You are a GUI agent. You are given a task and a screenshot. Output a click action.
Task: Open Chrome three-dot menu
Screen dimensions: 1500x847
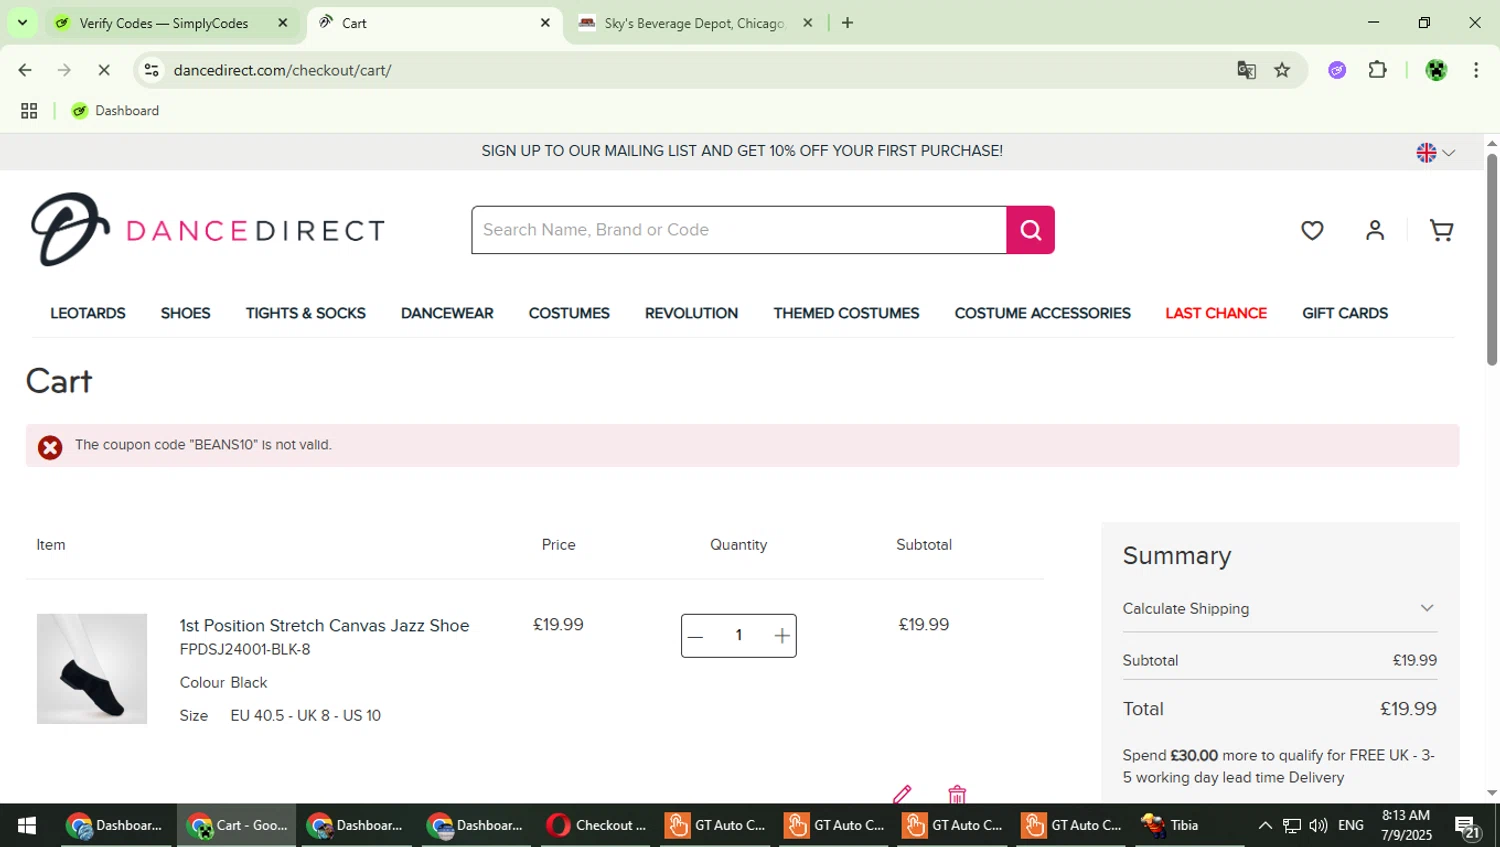click(1476, 70)
